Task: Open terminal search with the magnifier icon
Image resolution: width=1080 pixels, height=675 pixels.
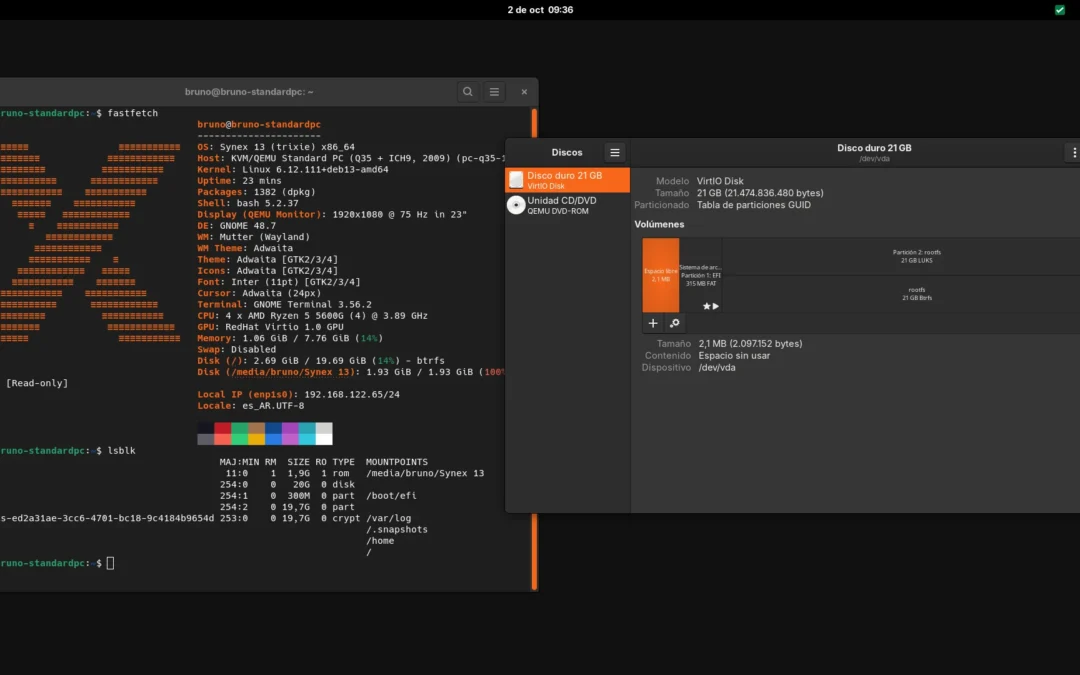Action: pos(468,92)
